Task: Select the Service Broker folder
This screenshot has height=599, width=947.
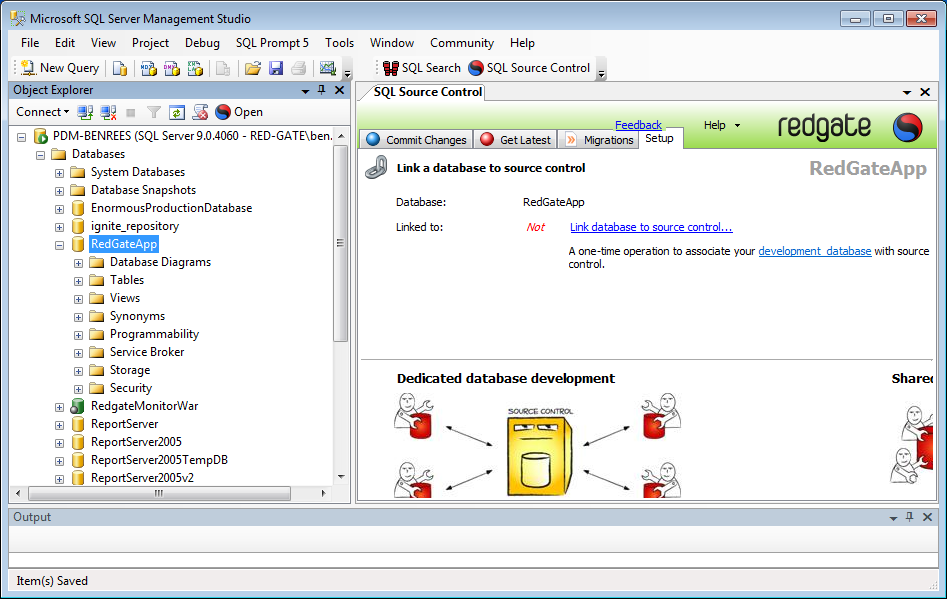Action: (147, 352)
